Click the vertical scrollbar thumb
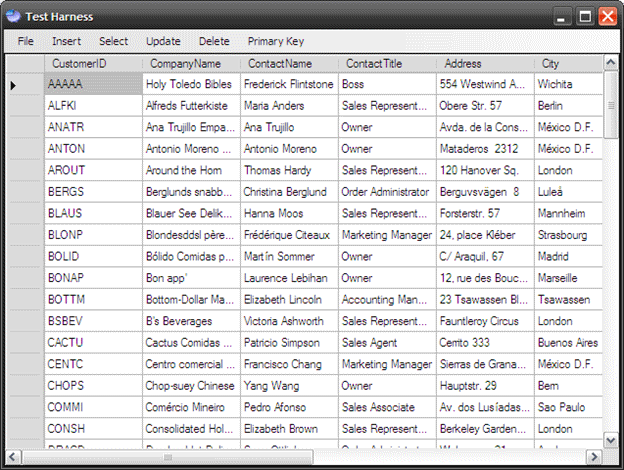 point(610,105)
